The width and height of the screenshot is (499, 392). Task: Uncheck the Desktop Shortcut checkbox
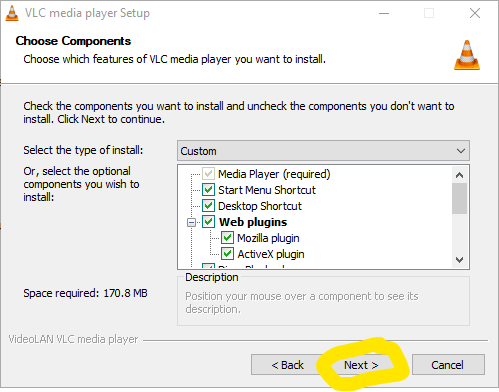(208, 206)
